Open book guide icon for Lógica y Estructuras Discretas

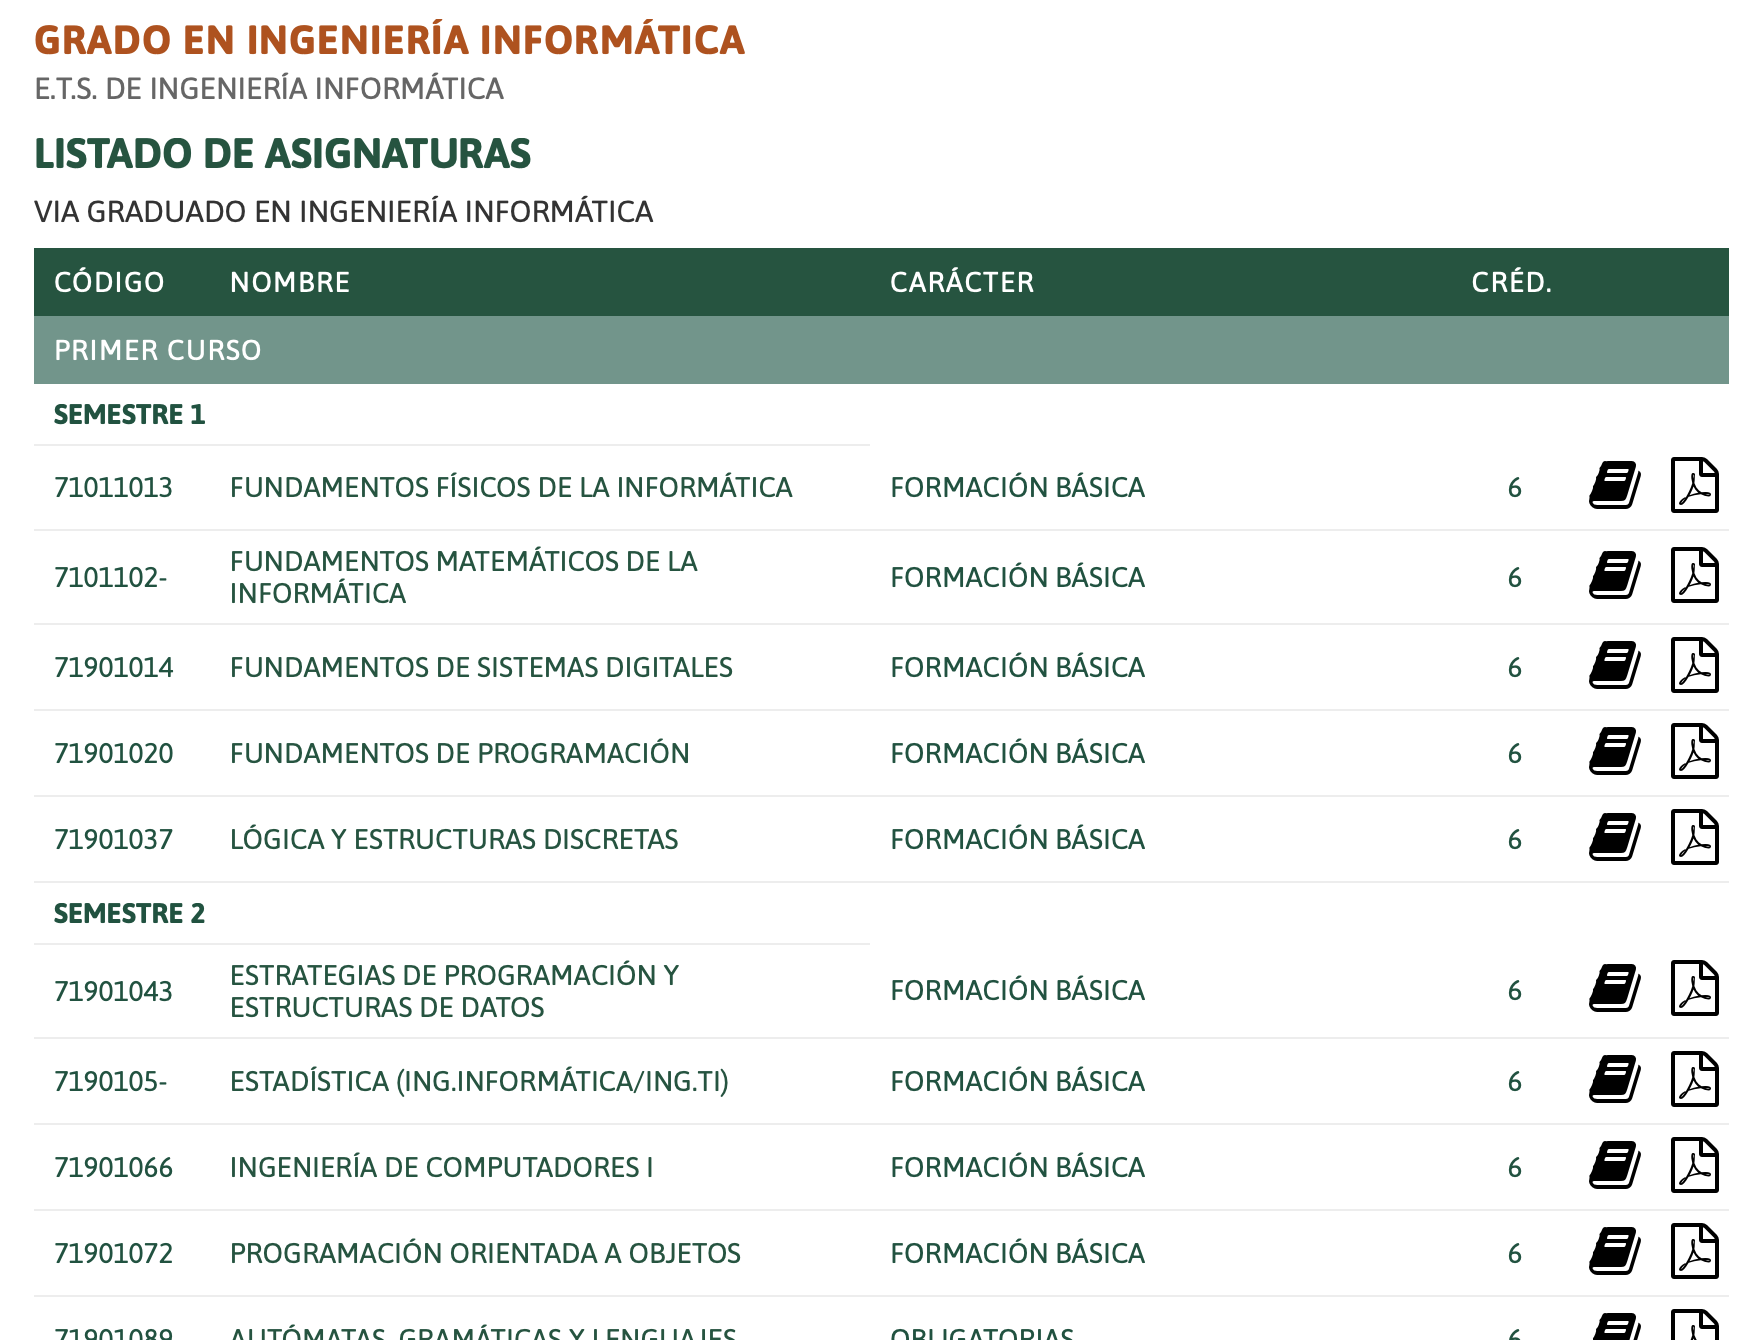[x=1615, y=837]
